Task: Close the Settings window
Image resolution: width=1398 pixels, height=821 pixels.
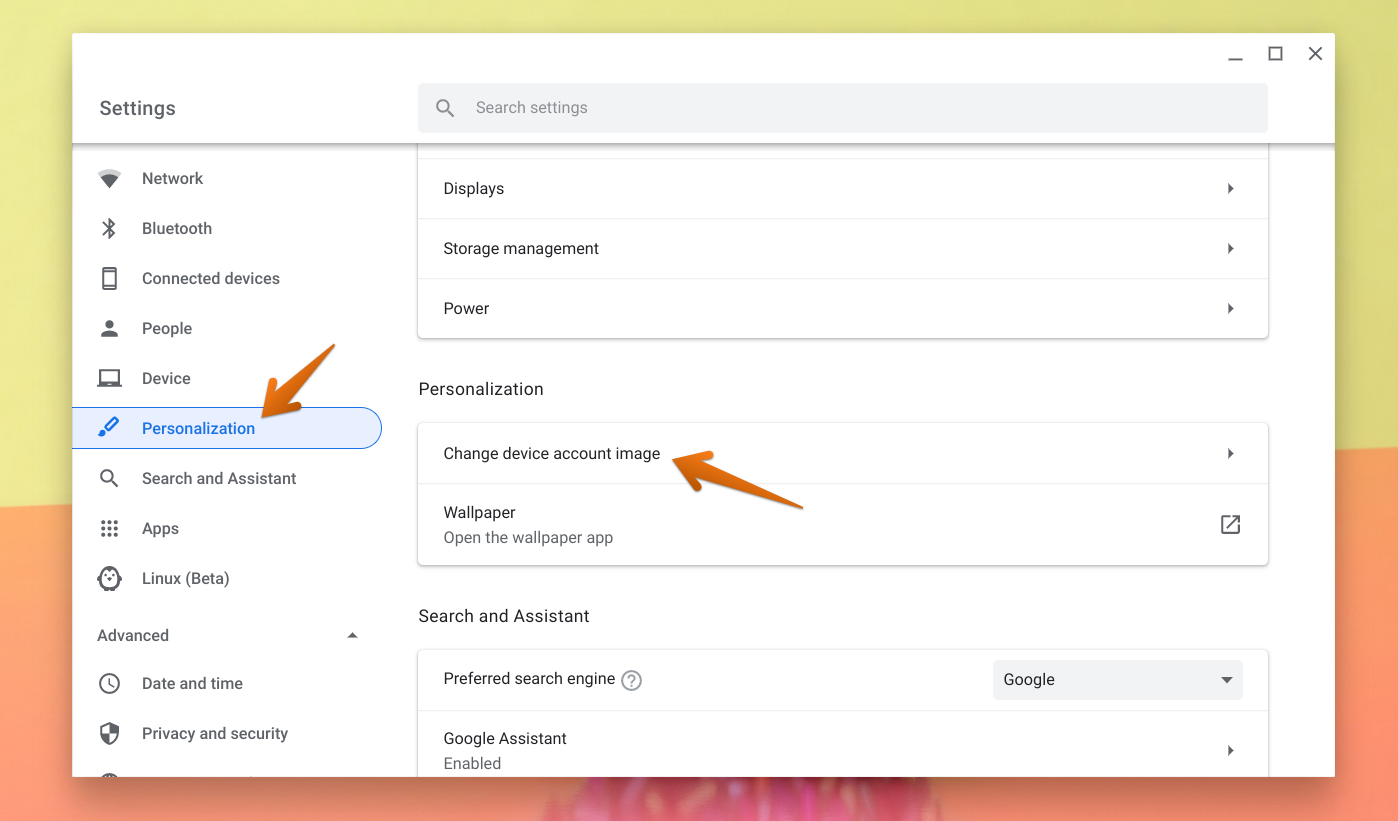Action: point(1315,54)
